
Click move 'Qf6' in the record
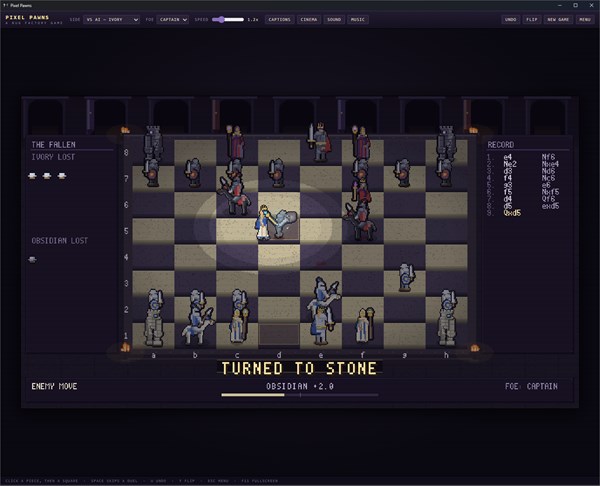point(548,199)
